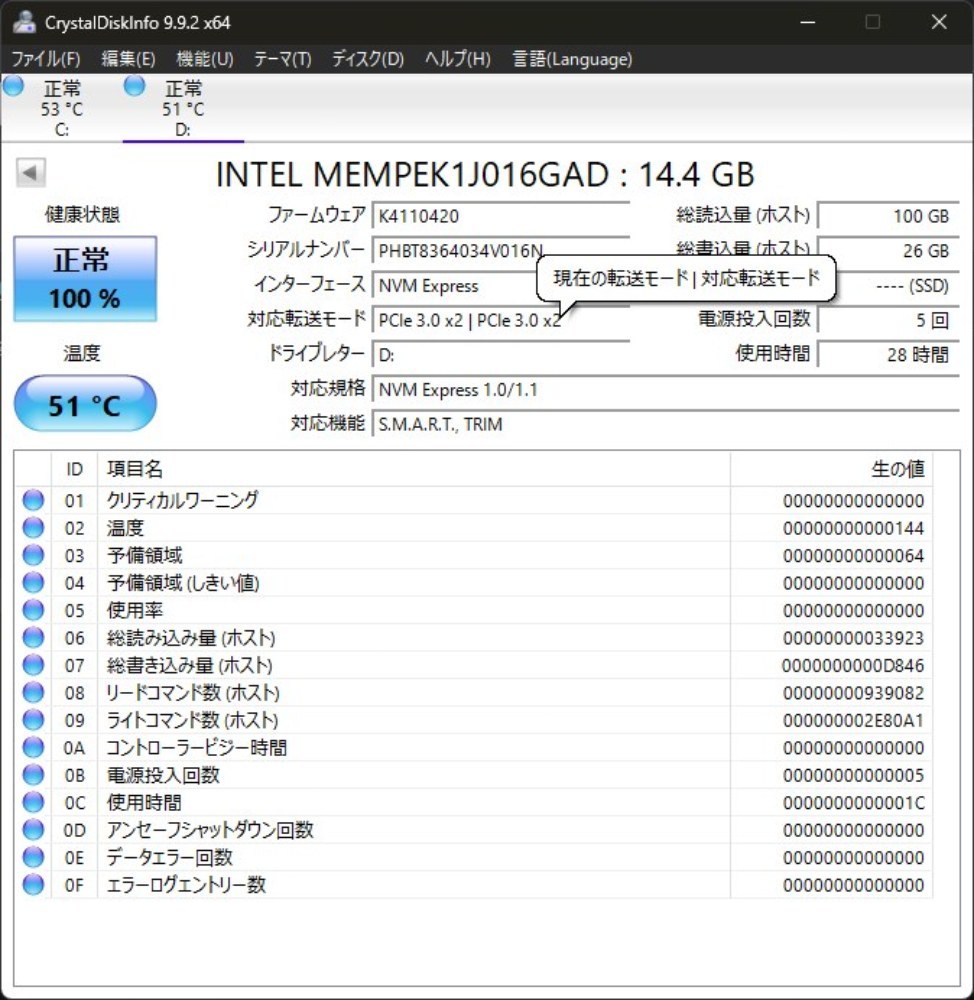This screenshot has width=974, height=1000.
Task: Click the rotation rate value ---- (SSD)
Action: 898,286
